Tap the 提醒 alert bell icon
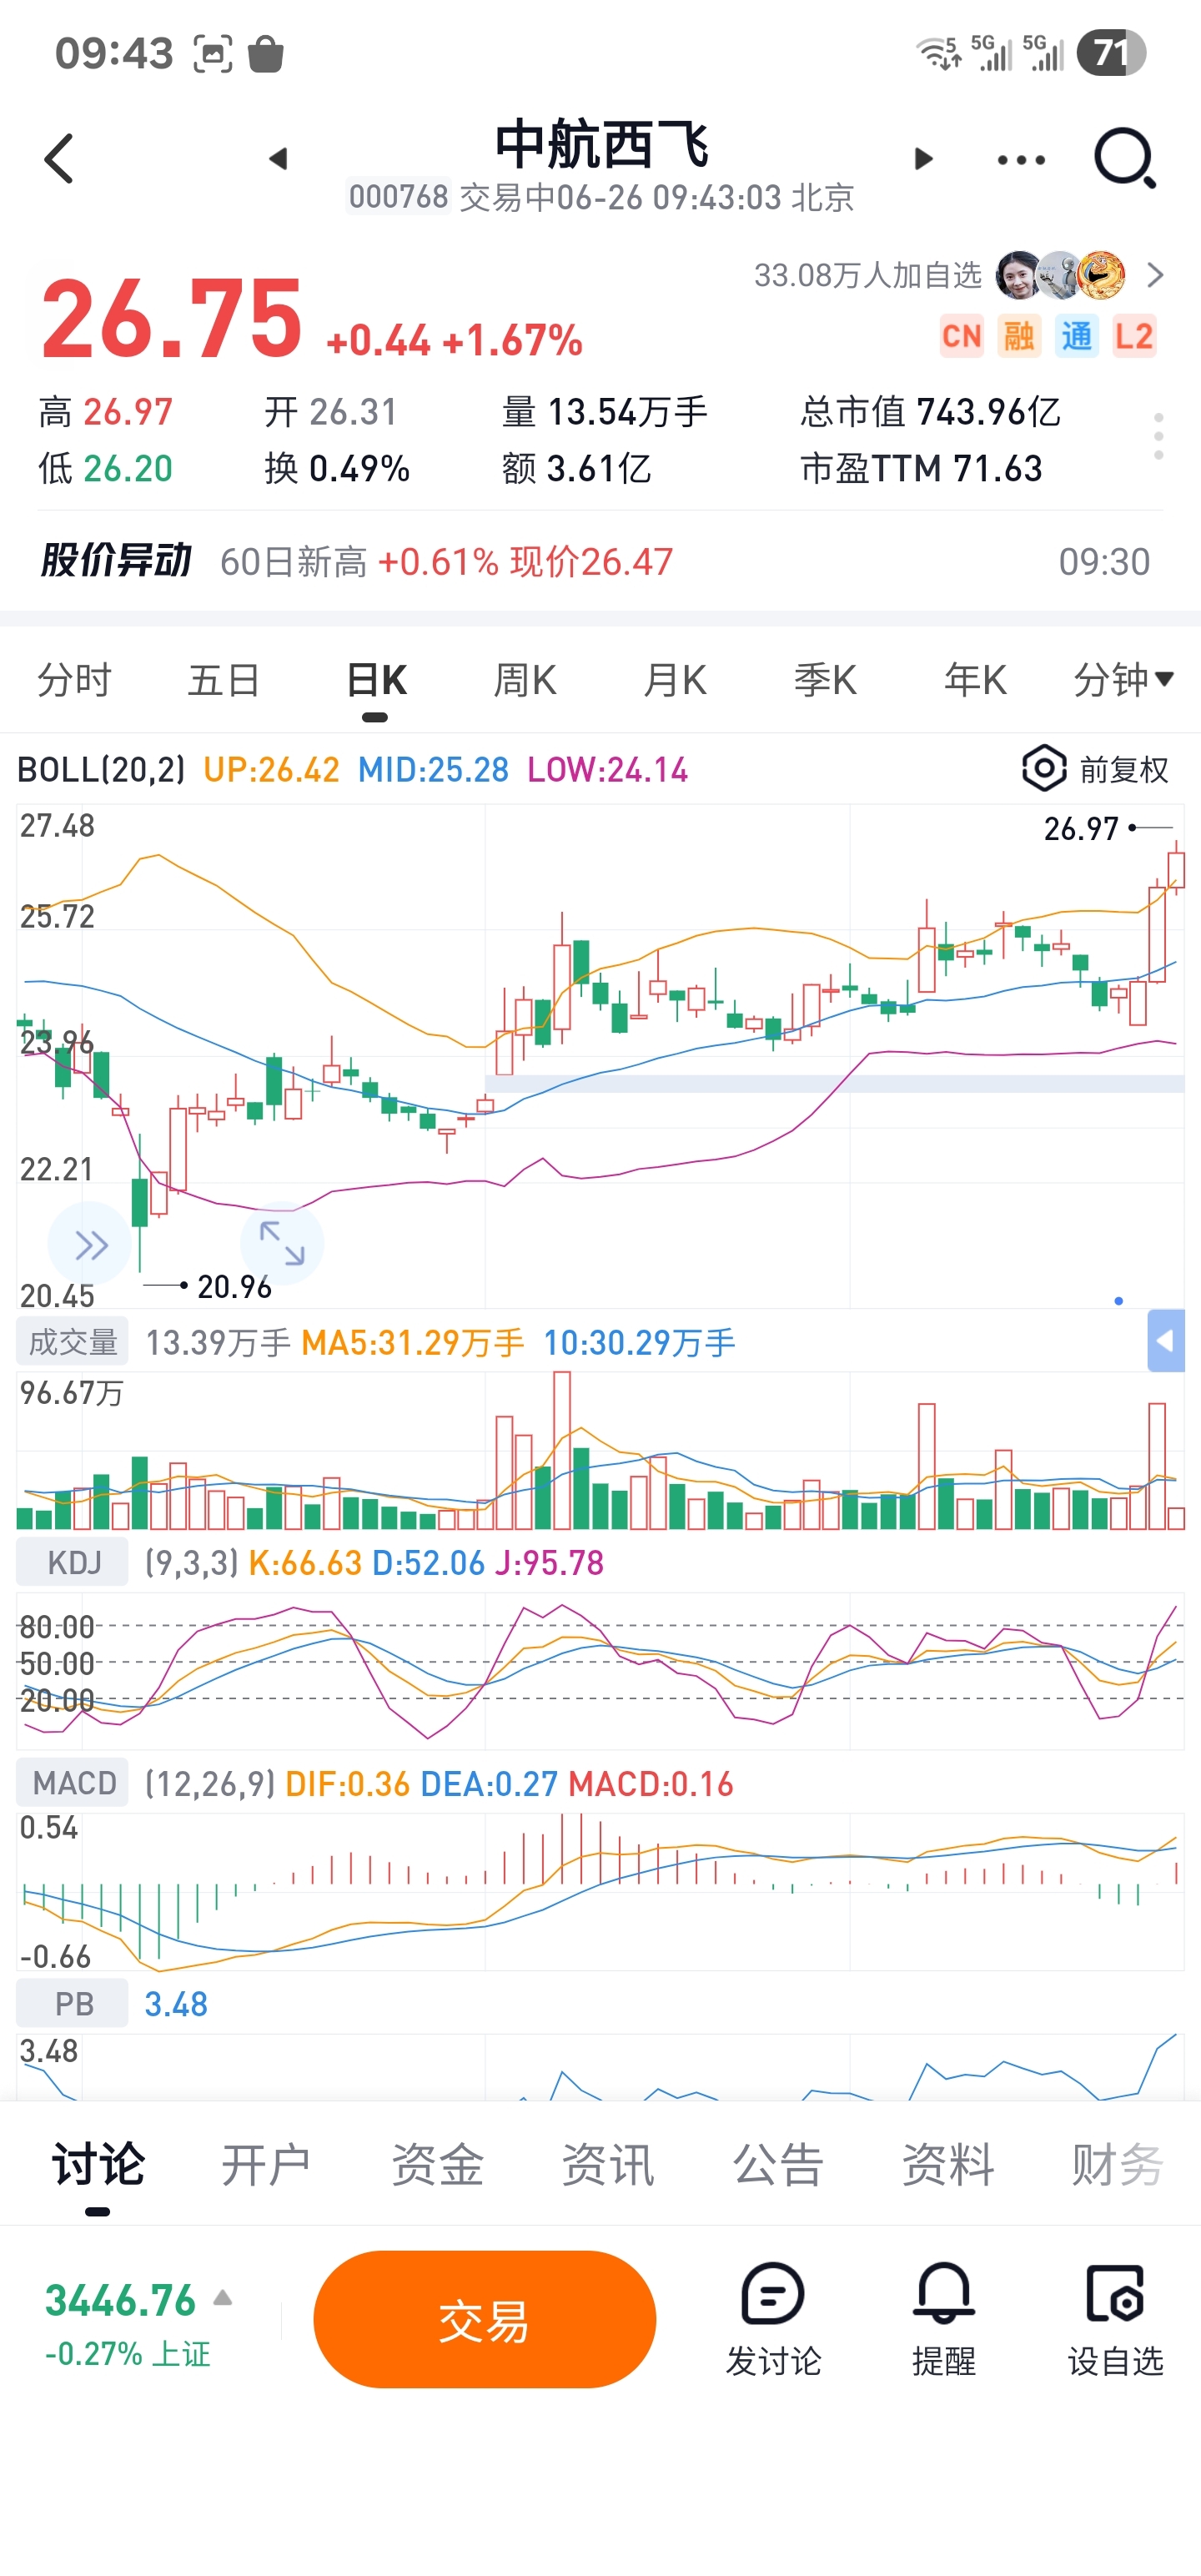This screenshot has height=2576, width=1201. 943,2320
